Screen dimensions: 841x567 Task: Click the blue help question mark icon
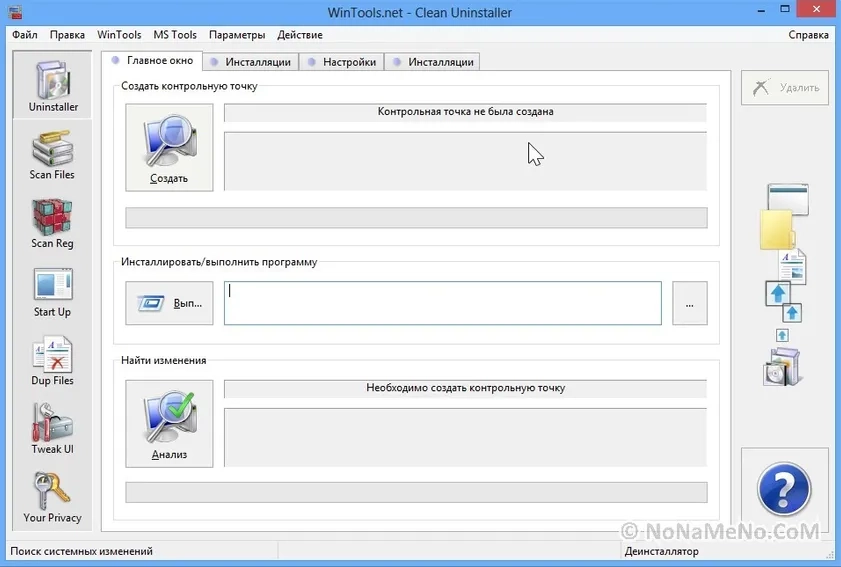pyautogui.click(x=784, y=490)
